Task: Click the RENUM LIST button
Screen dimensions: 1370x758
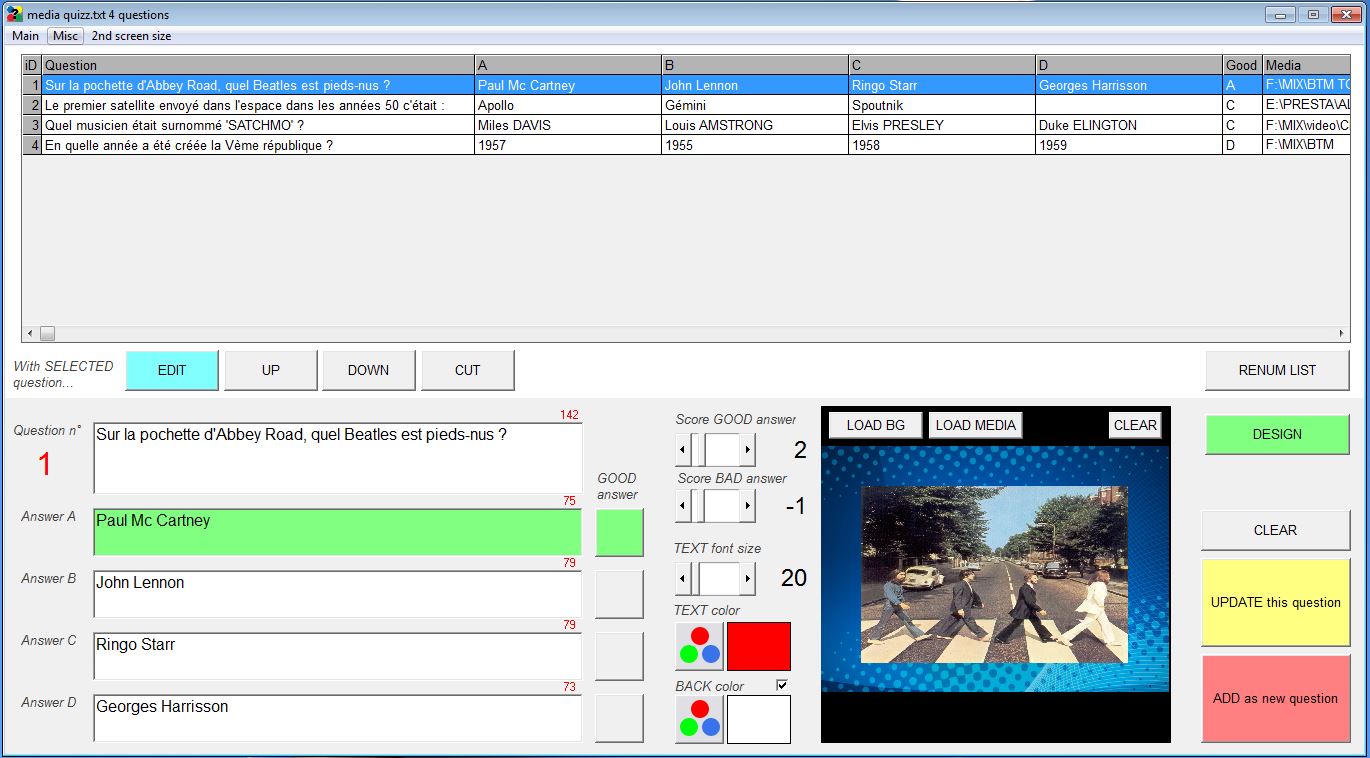Action: point(1277,370)
